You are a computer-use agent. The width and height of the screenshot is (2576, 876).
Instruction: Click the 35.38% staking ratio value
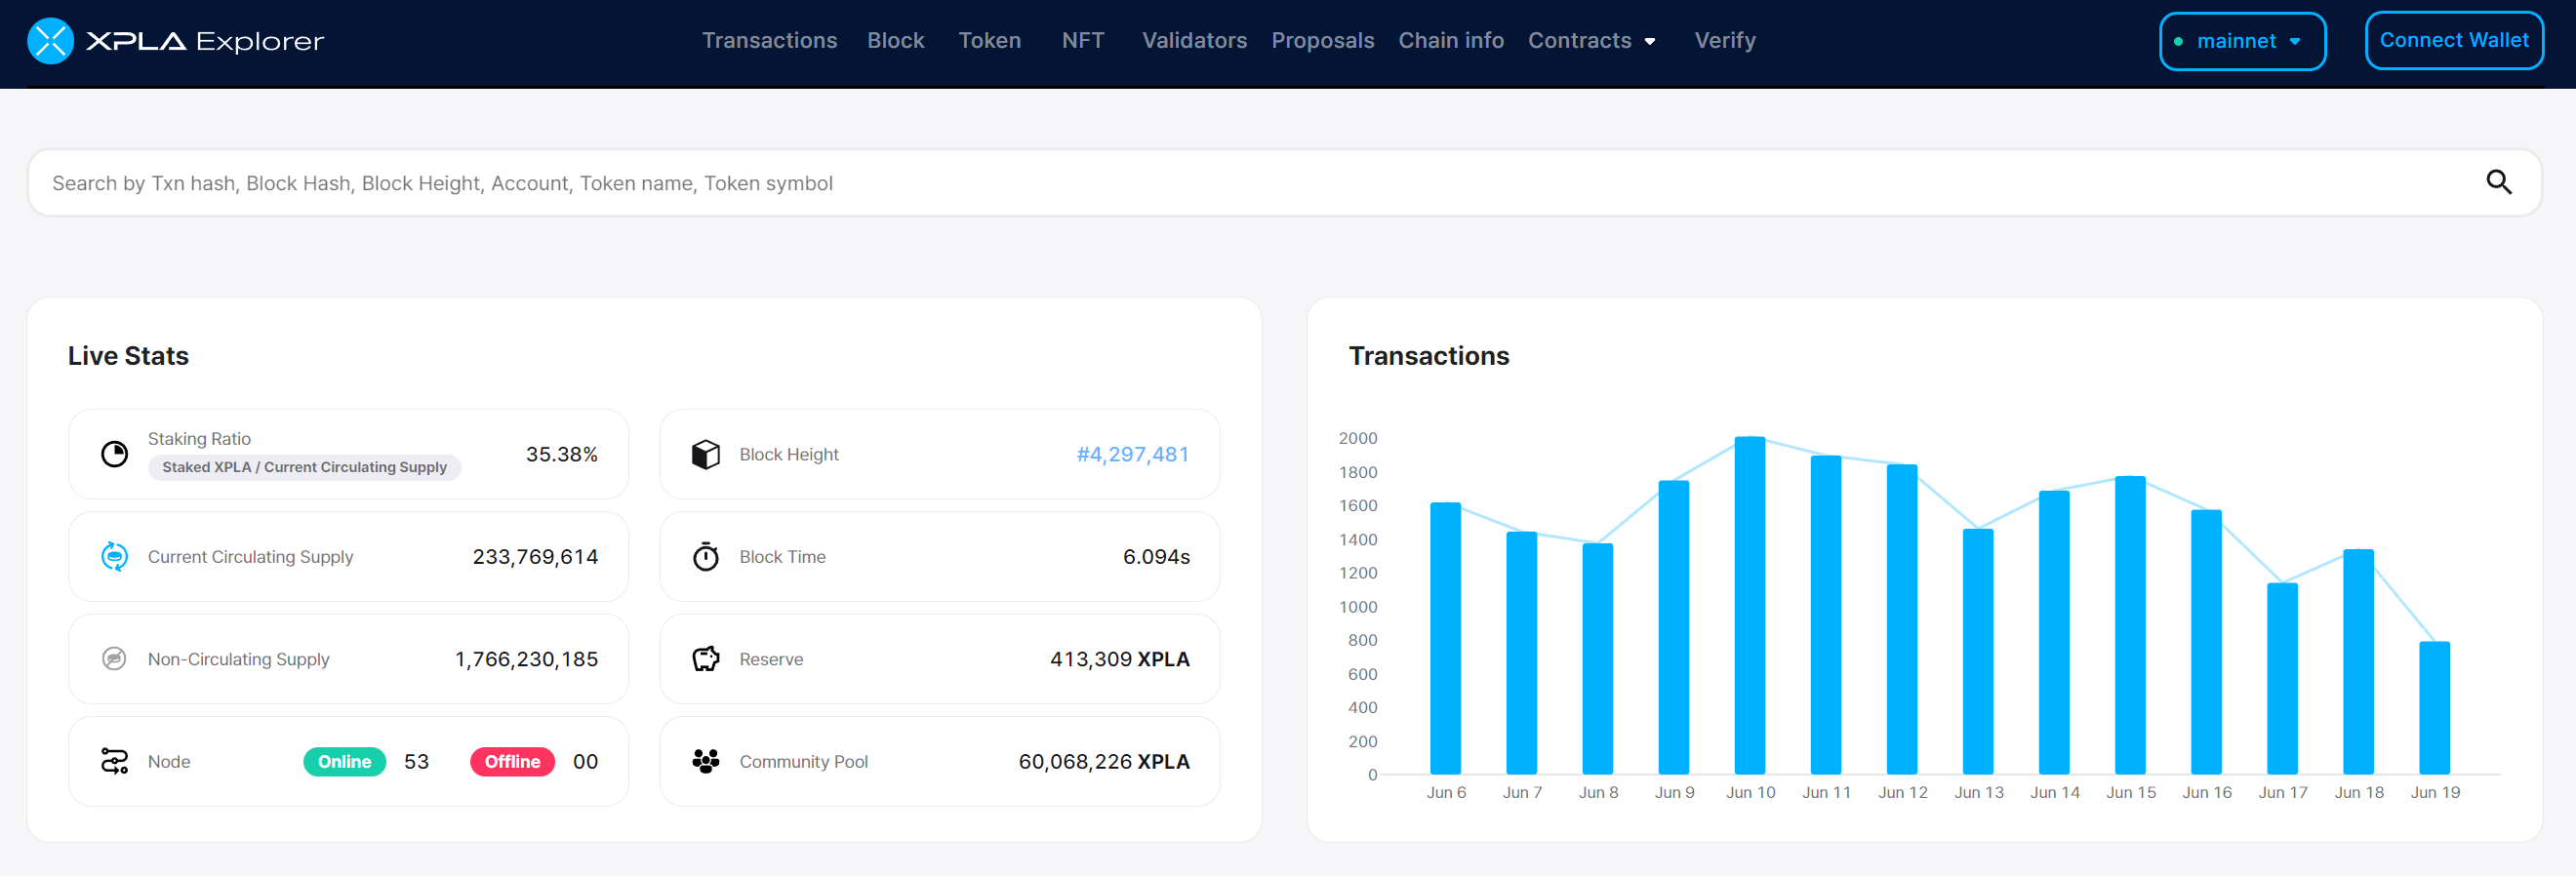pos(561,454)
